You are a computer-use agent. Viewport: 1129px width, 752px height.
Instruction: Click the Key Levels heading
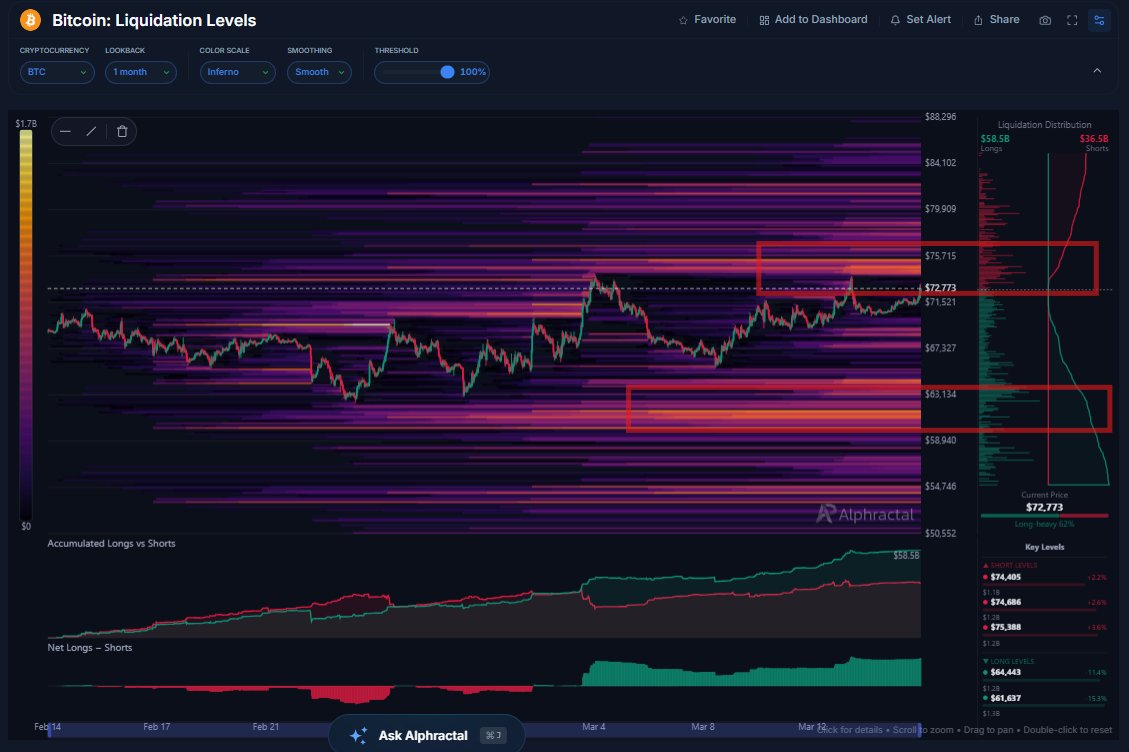click(1044, 547)
